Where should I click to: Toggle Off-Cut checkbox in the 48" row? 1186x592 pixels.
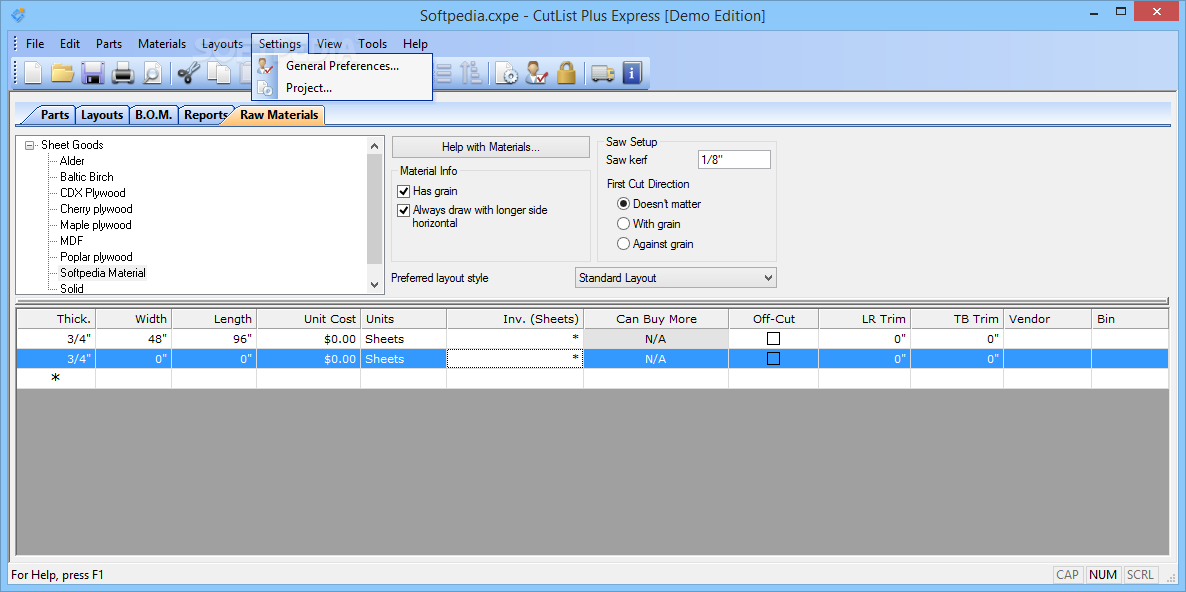click(x=773, y=339)
